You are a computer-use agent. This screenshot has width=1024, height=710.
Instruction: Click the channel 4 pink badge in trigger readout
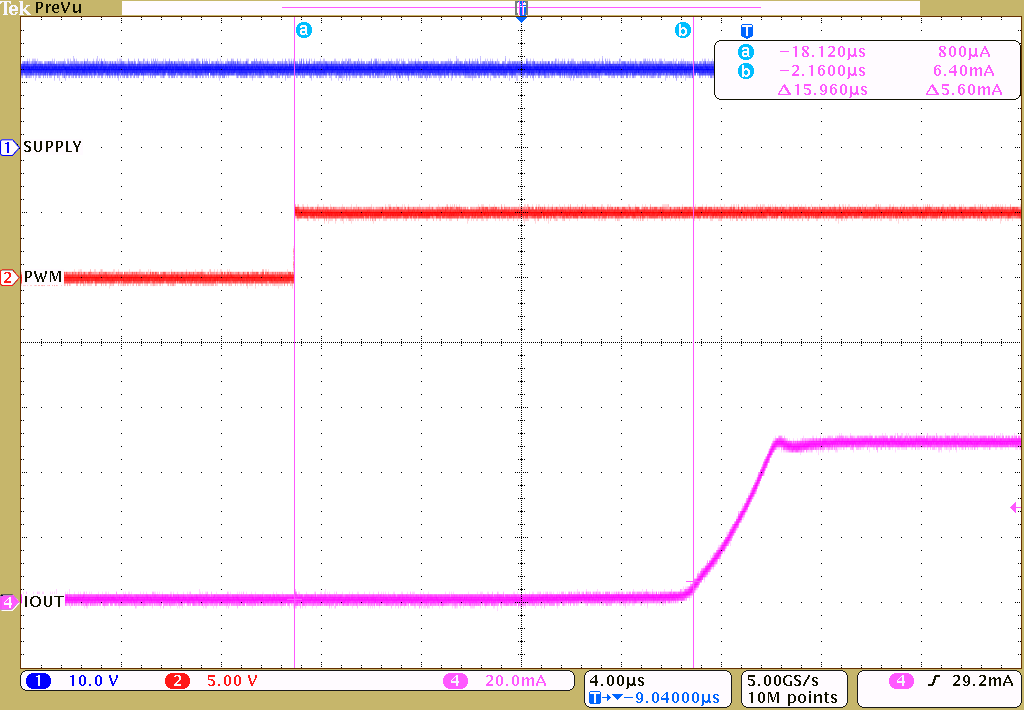903,680
